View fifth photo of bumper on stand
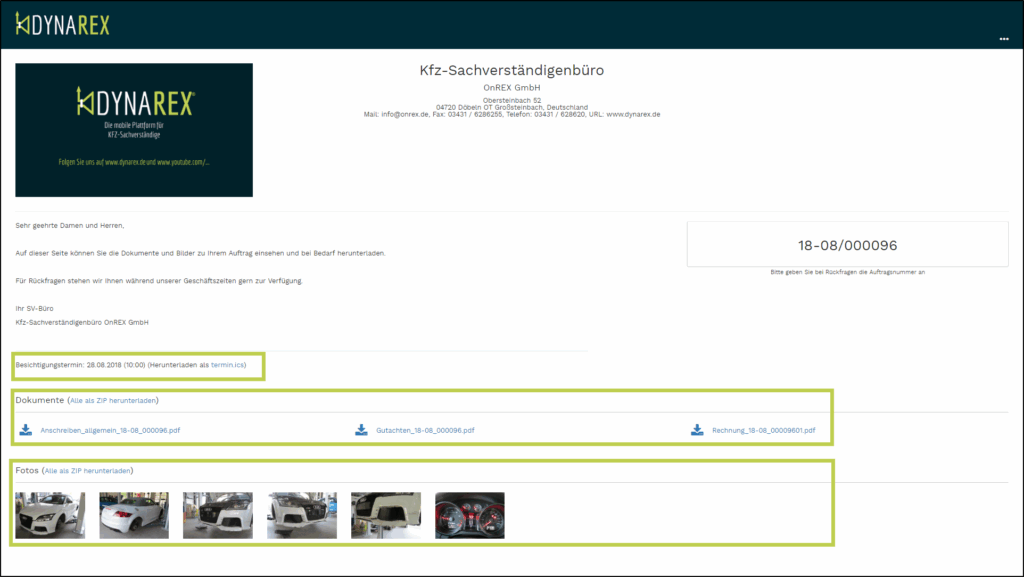The image size is (1024, 577). pos(386,515)
